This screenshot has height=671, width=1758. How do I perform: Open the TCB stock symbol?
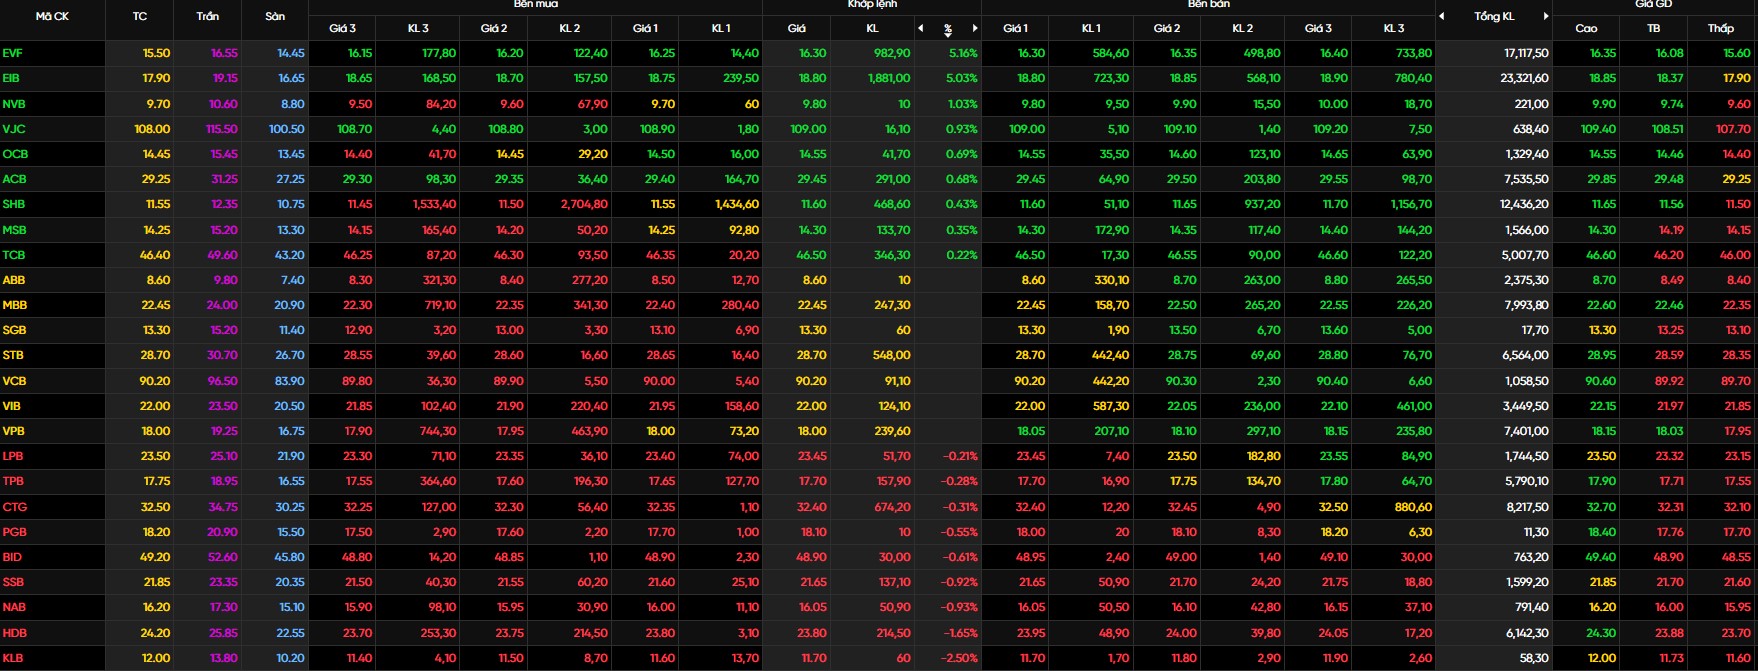(x=14, y=255)
